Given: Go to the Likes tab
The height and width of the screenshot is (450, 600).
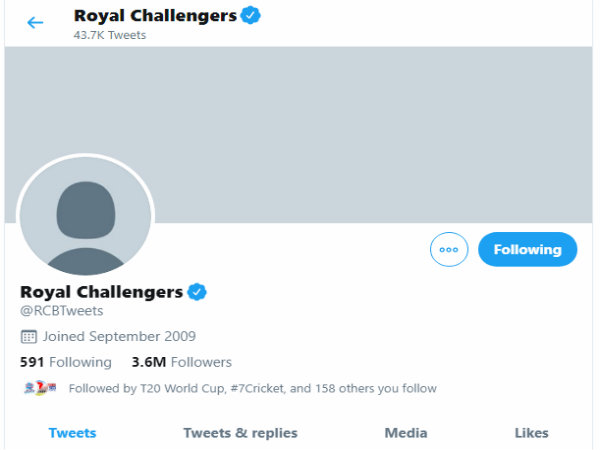Looking at the screenshot, I should (x=531, y=433).
